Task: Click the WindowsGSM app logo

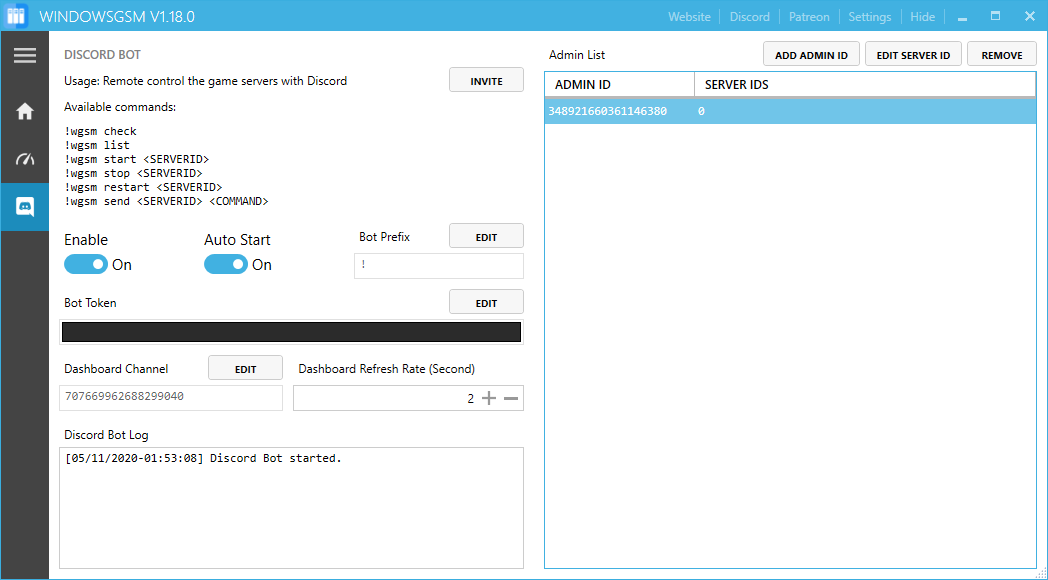Action: pos(17,17)
